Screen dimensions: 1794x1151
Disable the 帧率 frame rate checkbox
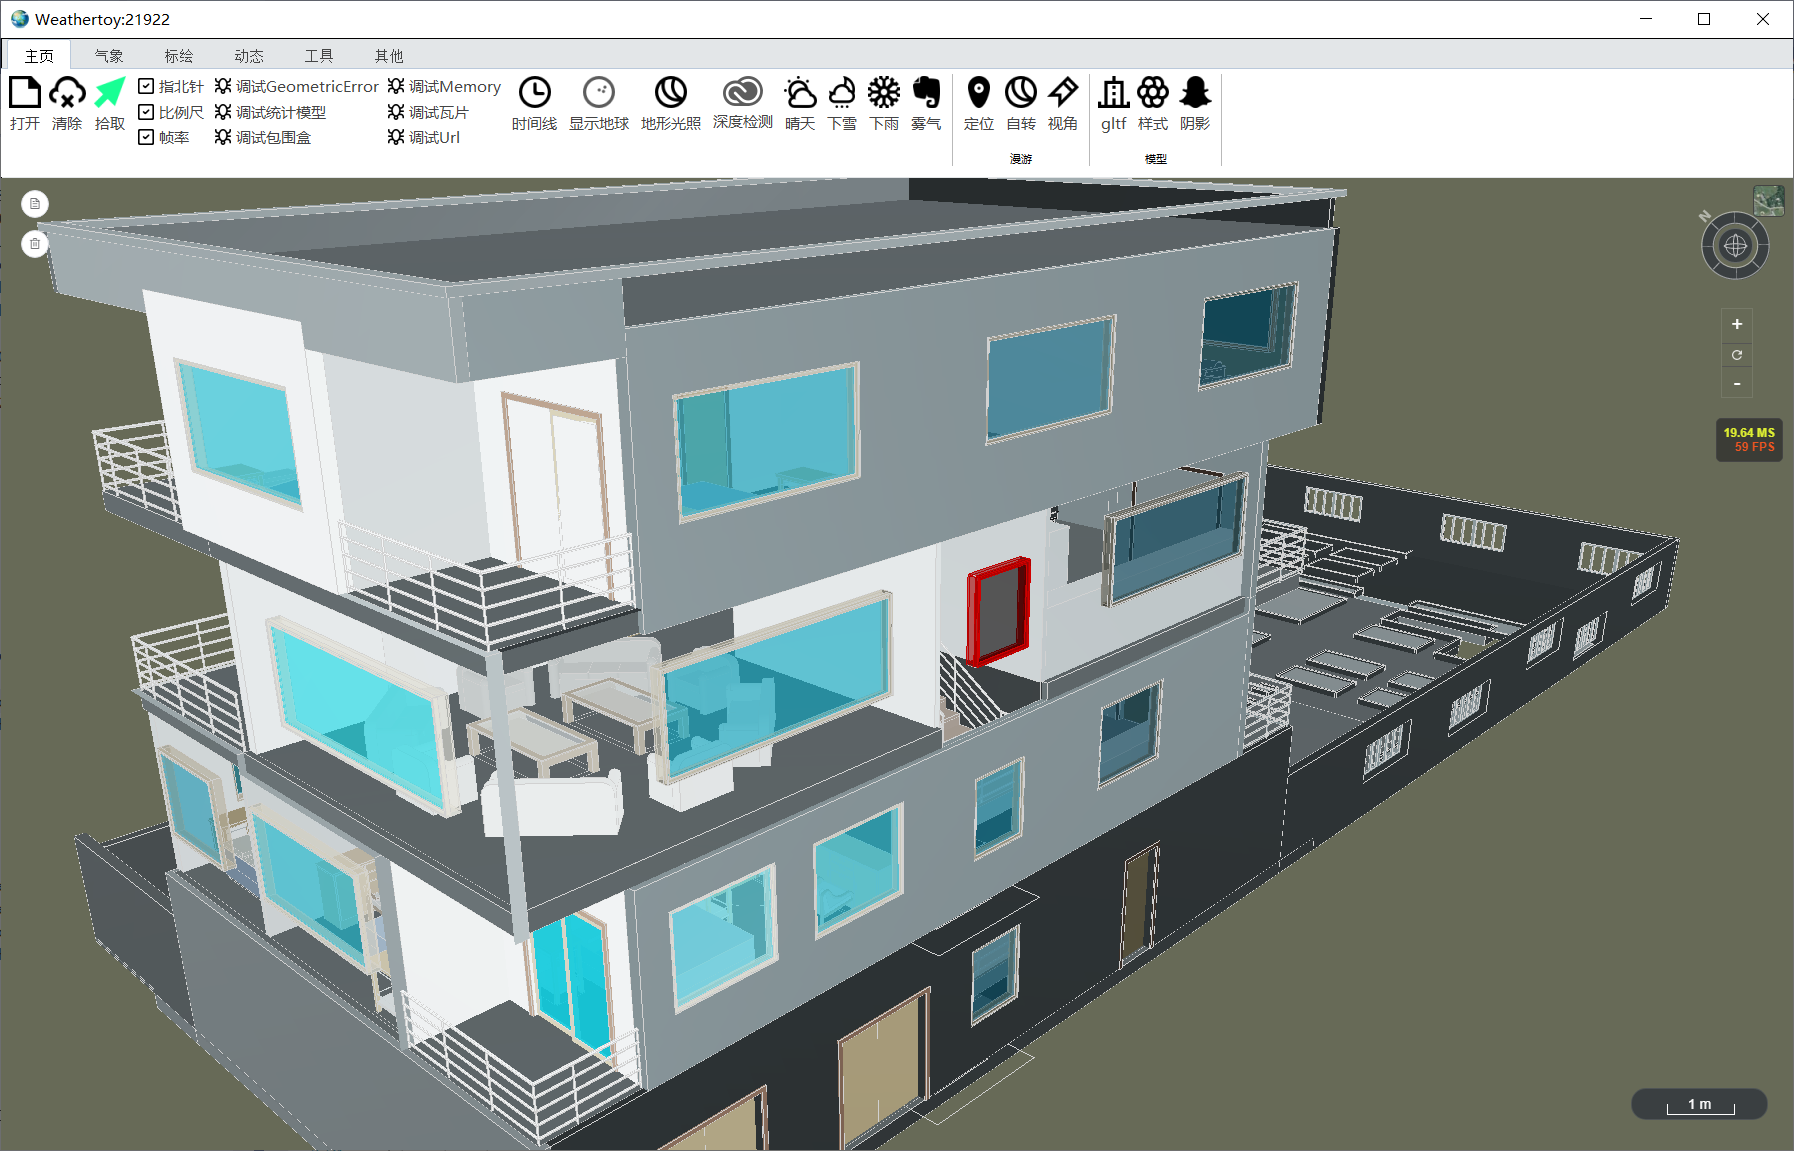tap(145, 136)
